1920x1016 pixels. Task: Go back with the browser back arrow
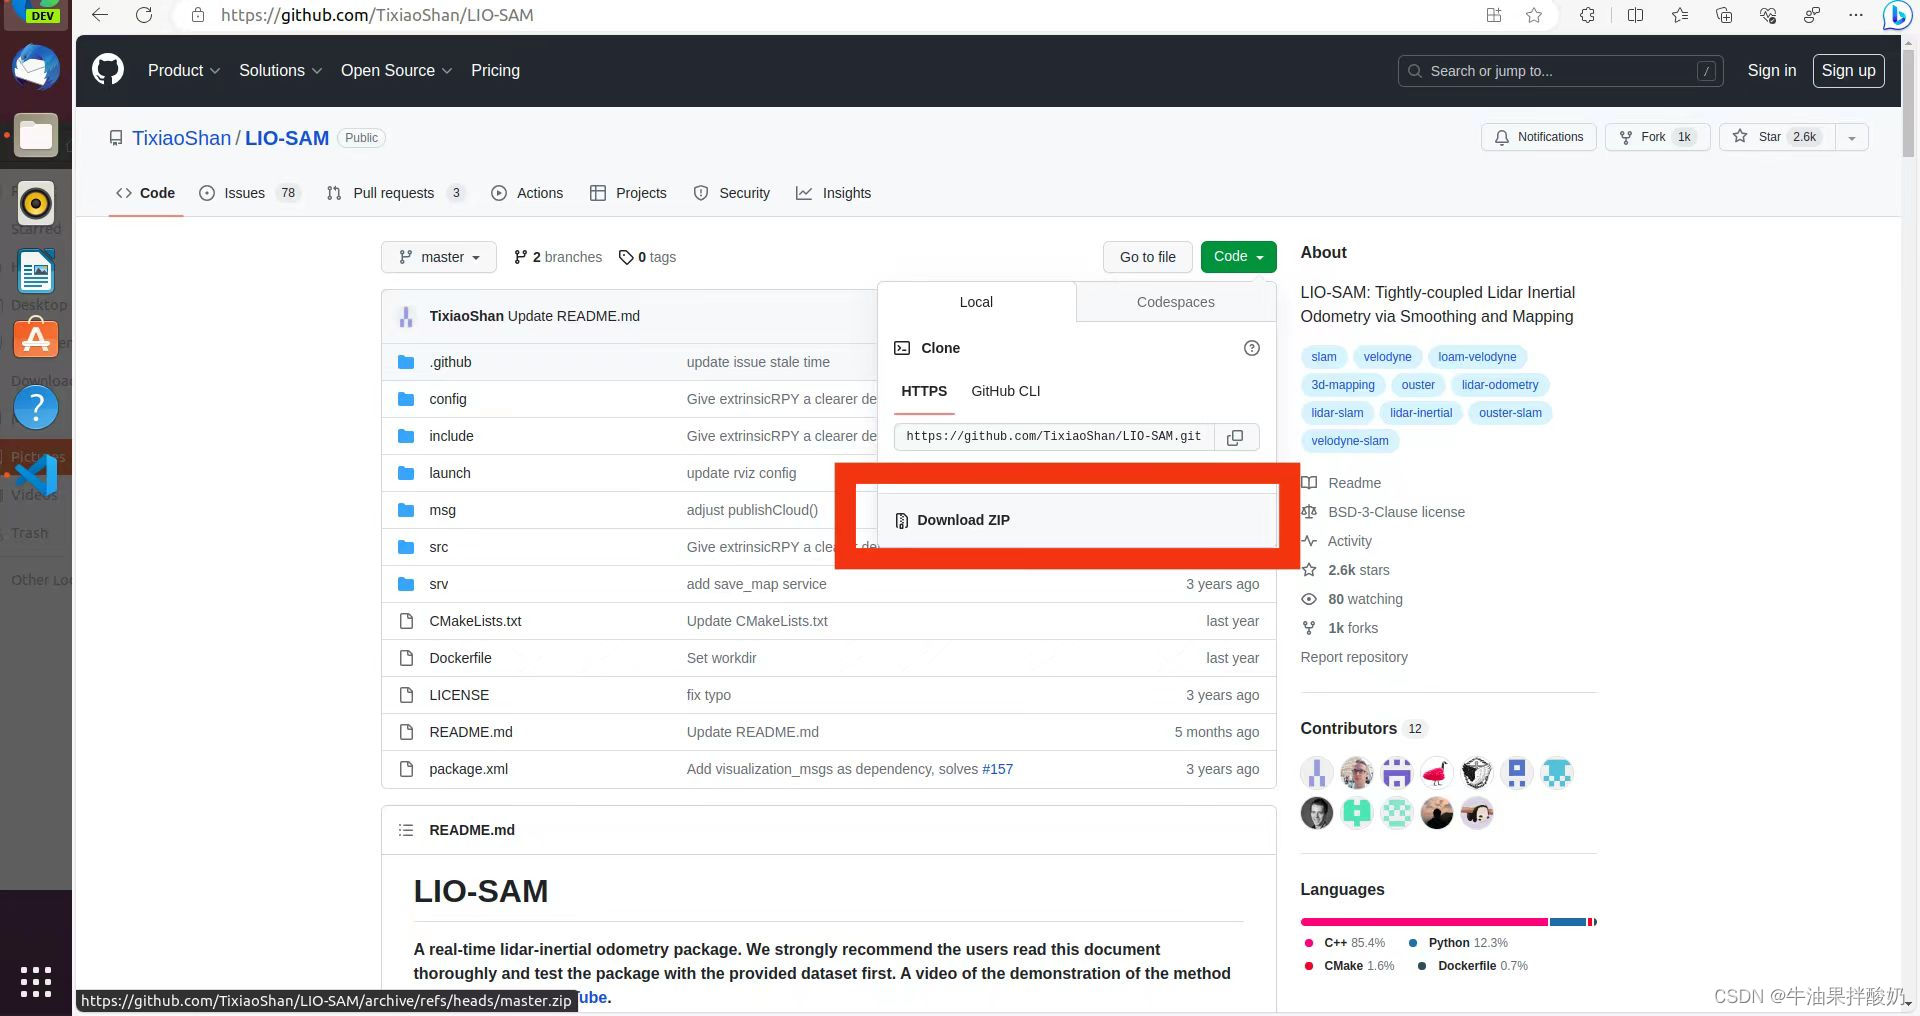(x=100, y=15)
